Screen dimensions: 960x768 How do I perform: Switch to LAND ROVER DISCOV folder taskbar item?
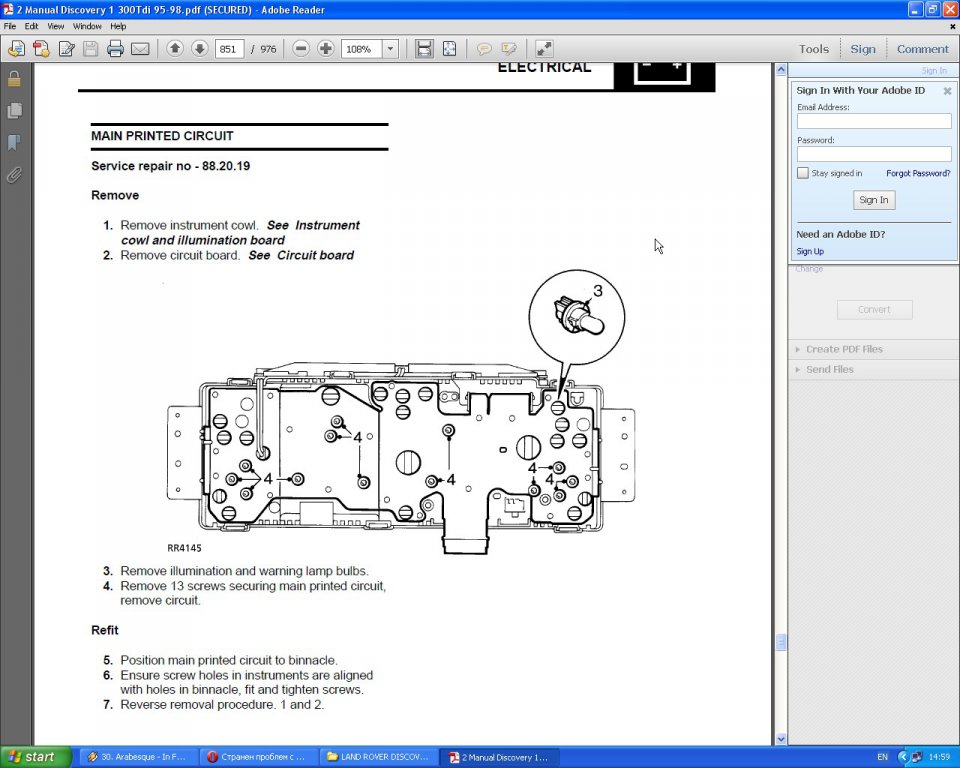(378, 757)
